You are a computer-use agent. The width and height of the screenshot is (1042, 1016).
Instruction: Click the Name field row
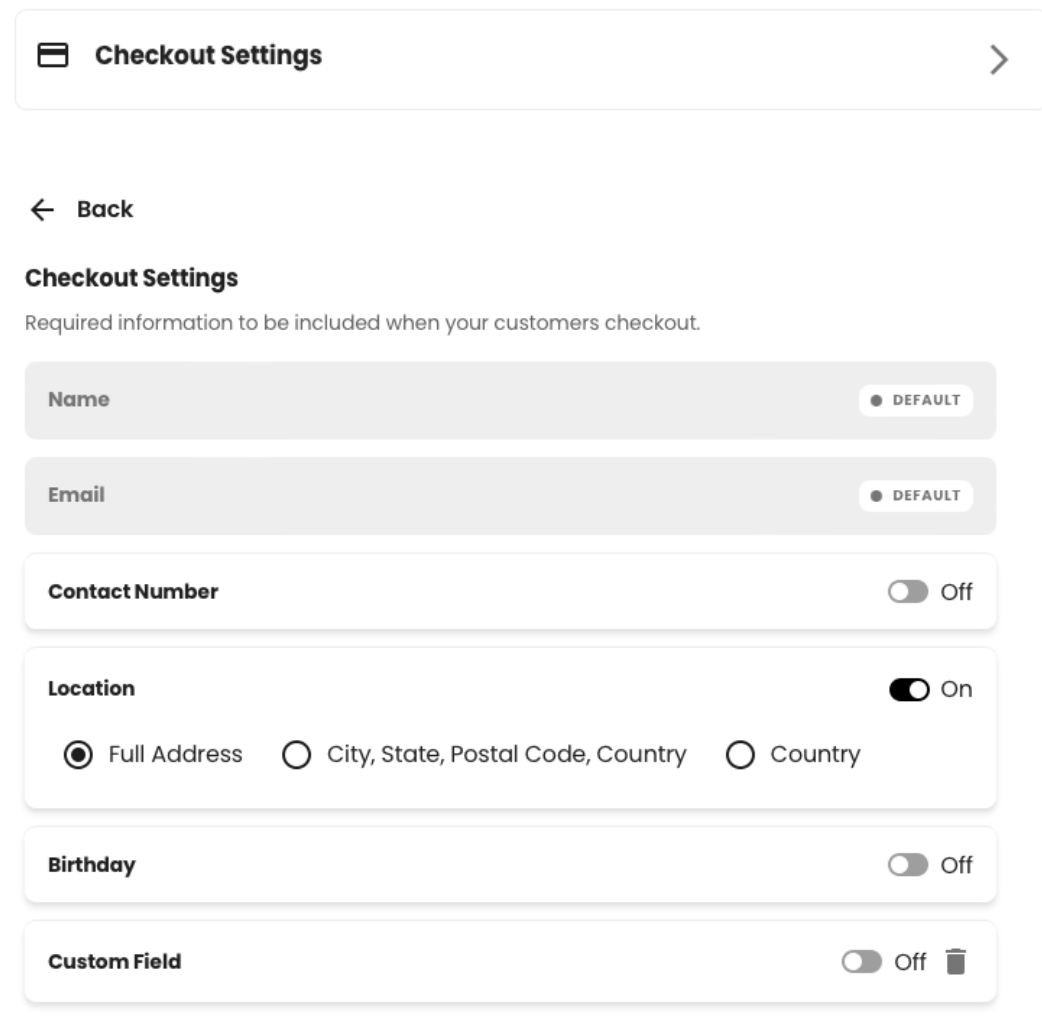tap(510, 401)
